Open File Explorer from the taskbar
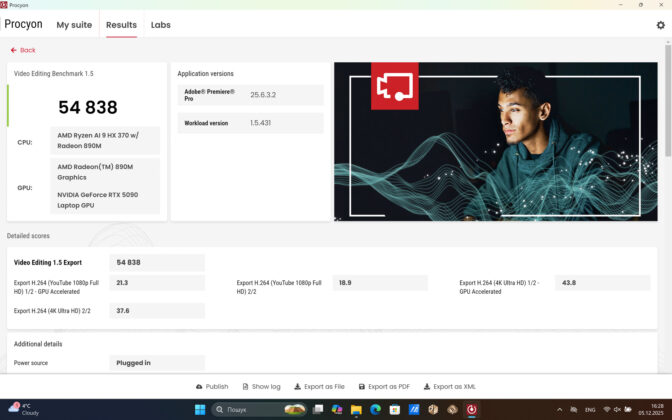 click(x=356, y=410)
